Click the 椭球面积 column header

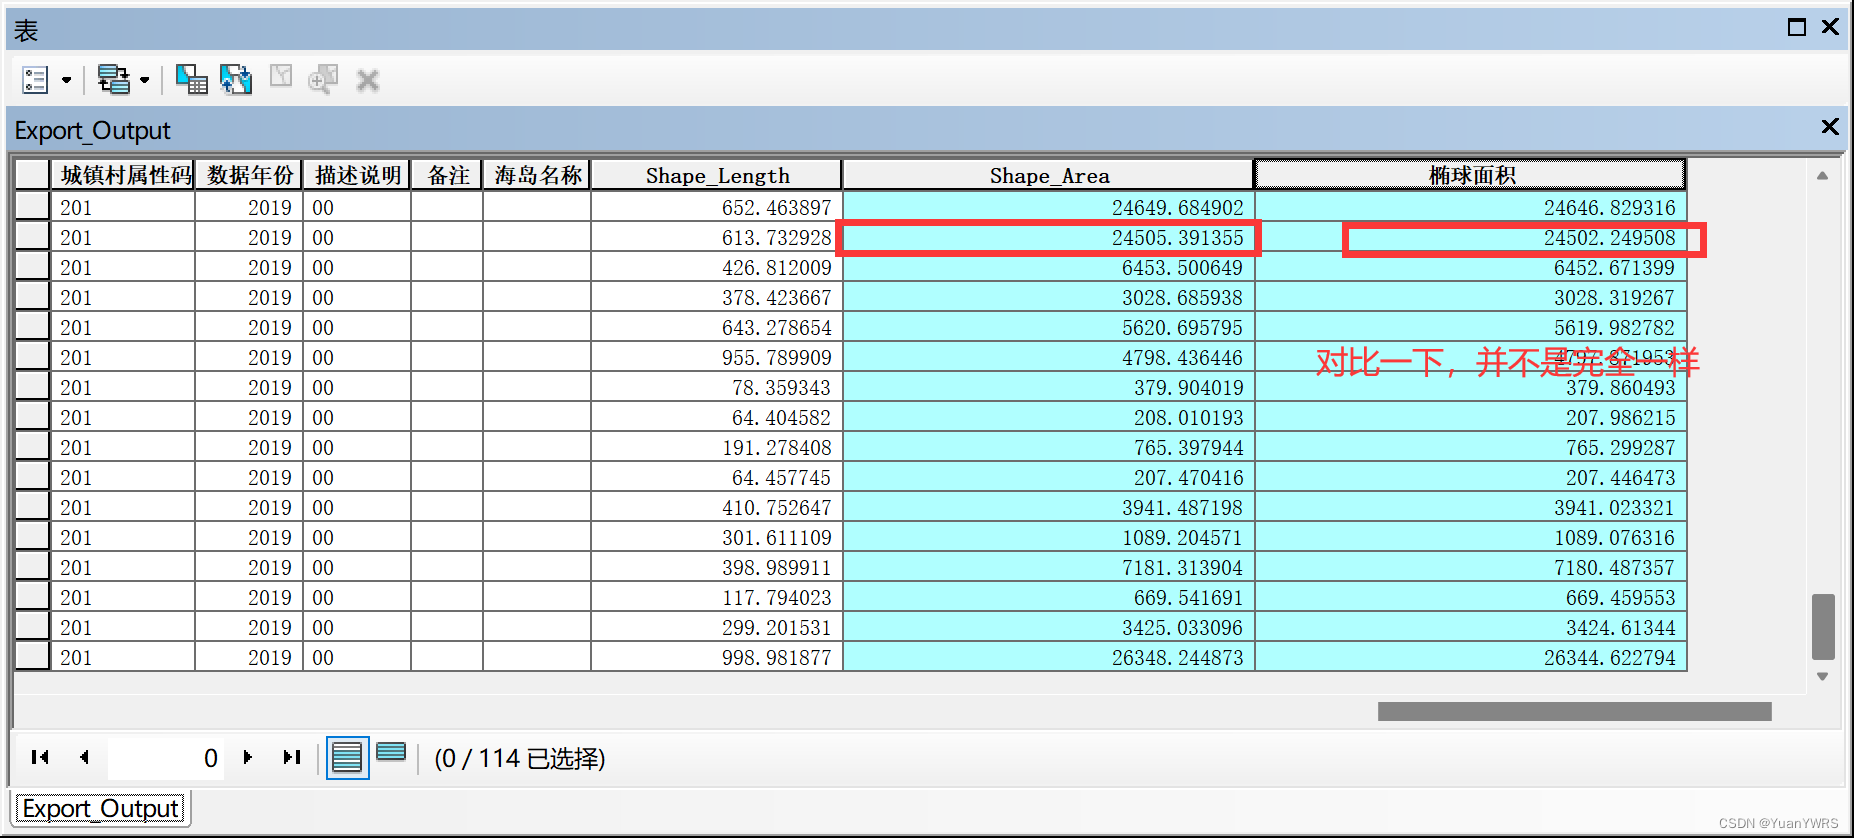pos(1471,175)
